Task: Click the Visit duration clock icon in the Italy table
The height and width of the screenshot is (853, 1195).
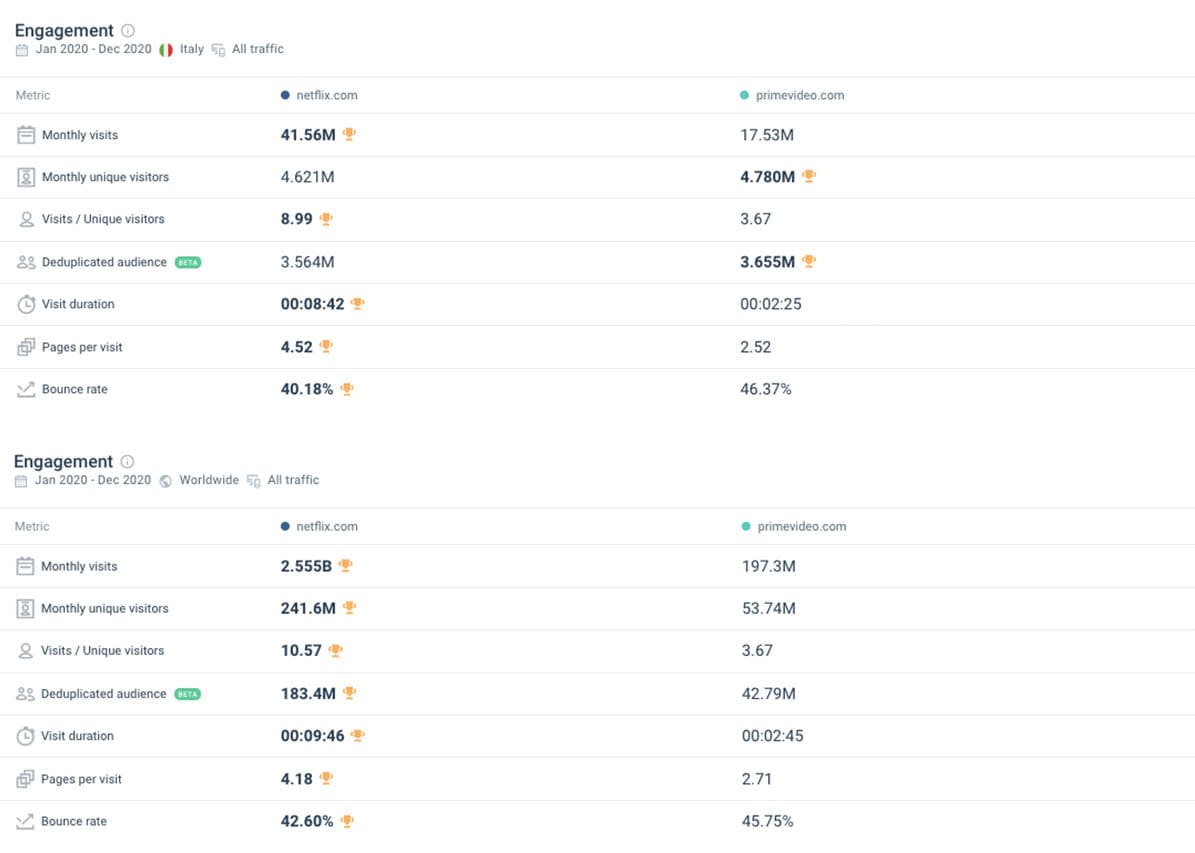Action: pos(26,304)
